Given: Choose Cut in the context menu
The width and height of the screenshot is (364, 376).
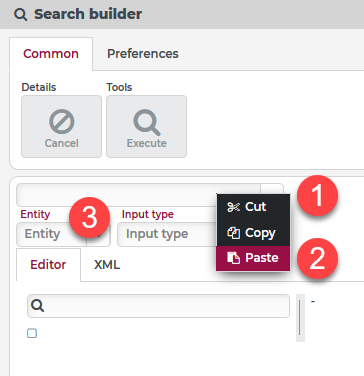Looking at the screenshot, I should click(253, 207).
